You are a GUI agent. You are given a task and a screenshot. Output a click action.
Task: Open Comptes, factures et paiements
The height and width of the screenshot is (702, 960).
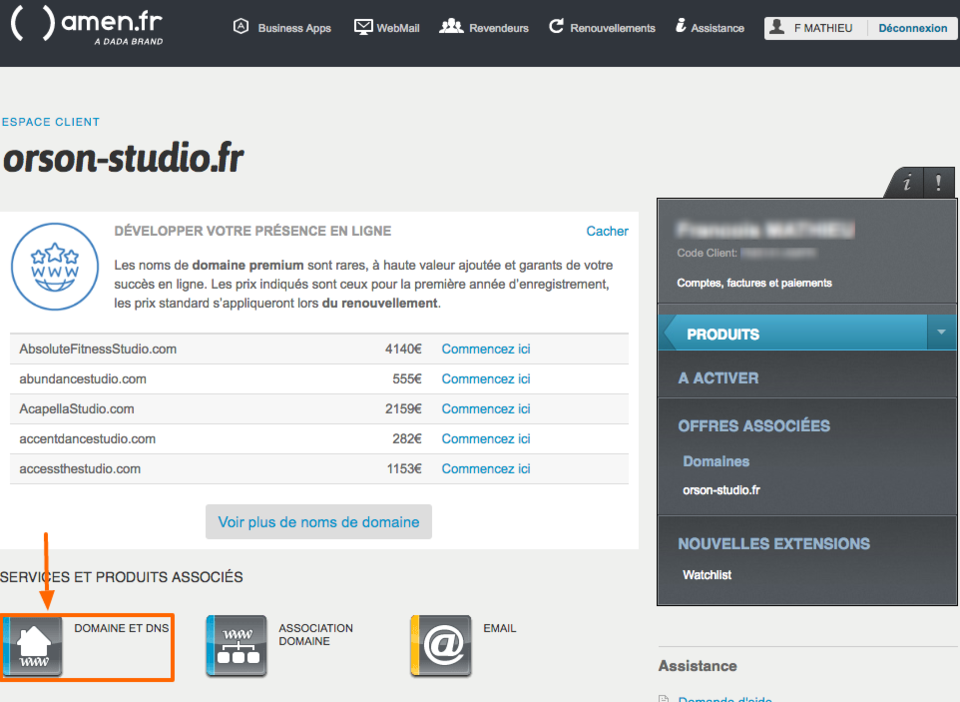pos(754,283)
